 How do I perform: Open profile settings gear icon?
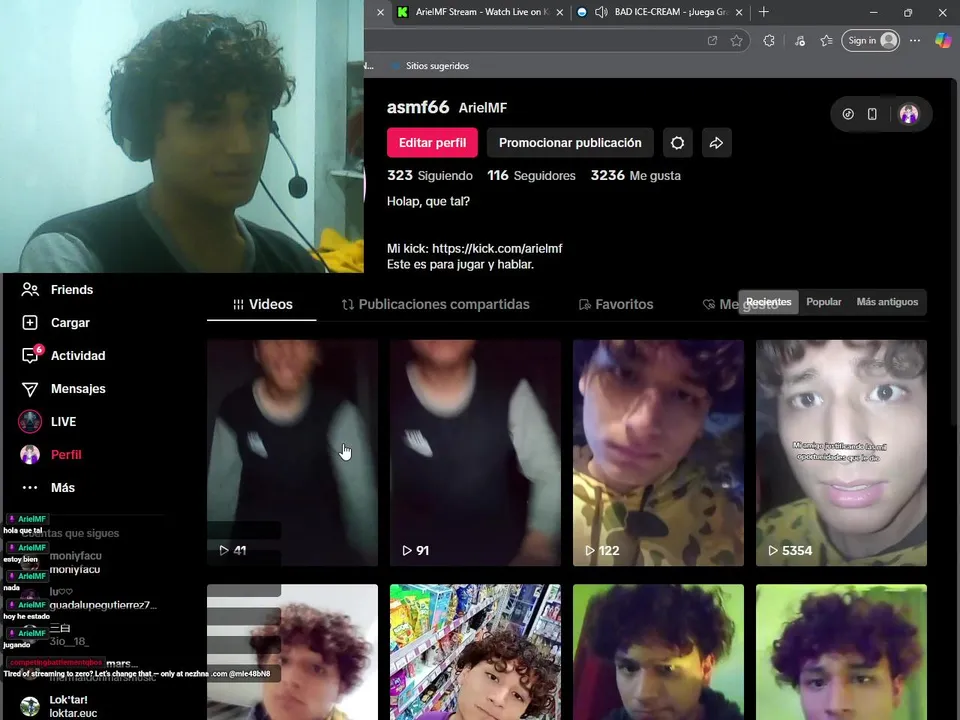[677, 143]
